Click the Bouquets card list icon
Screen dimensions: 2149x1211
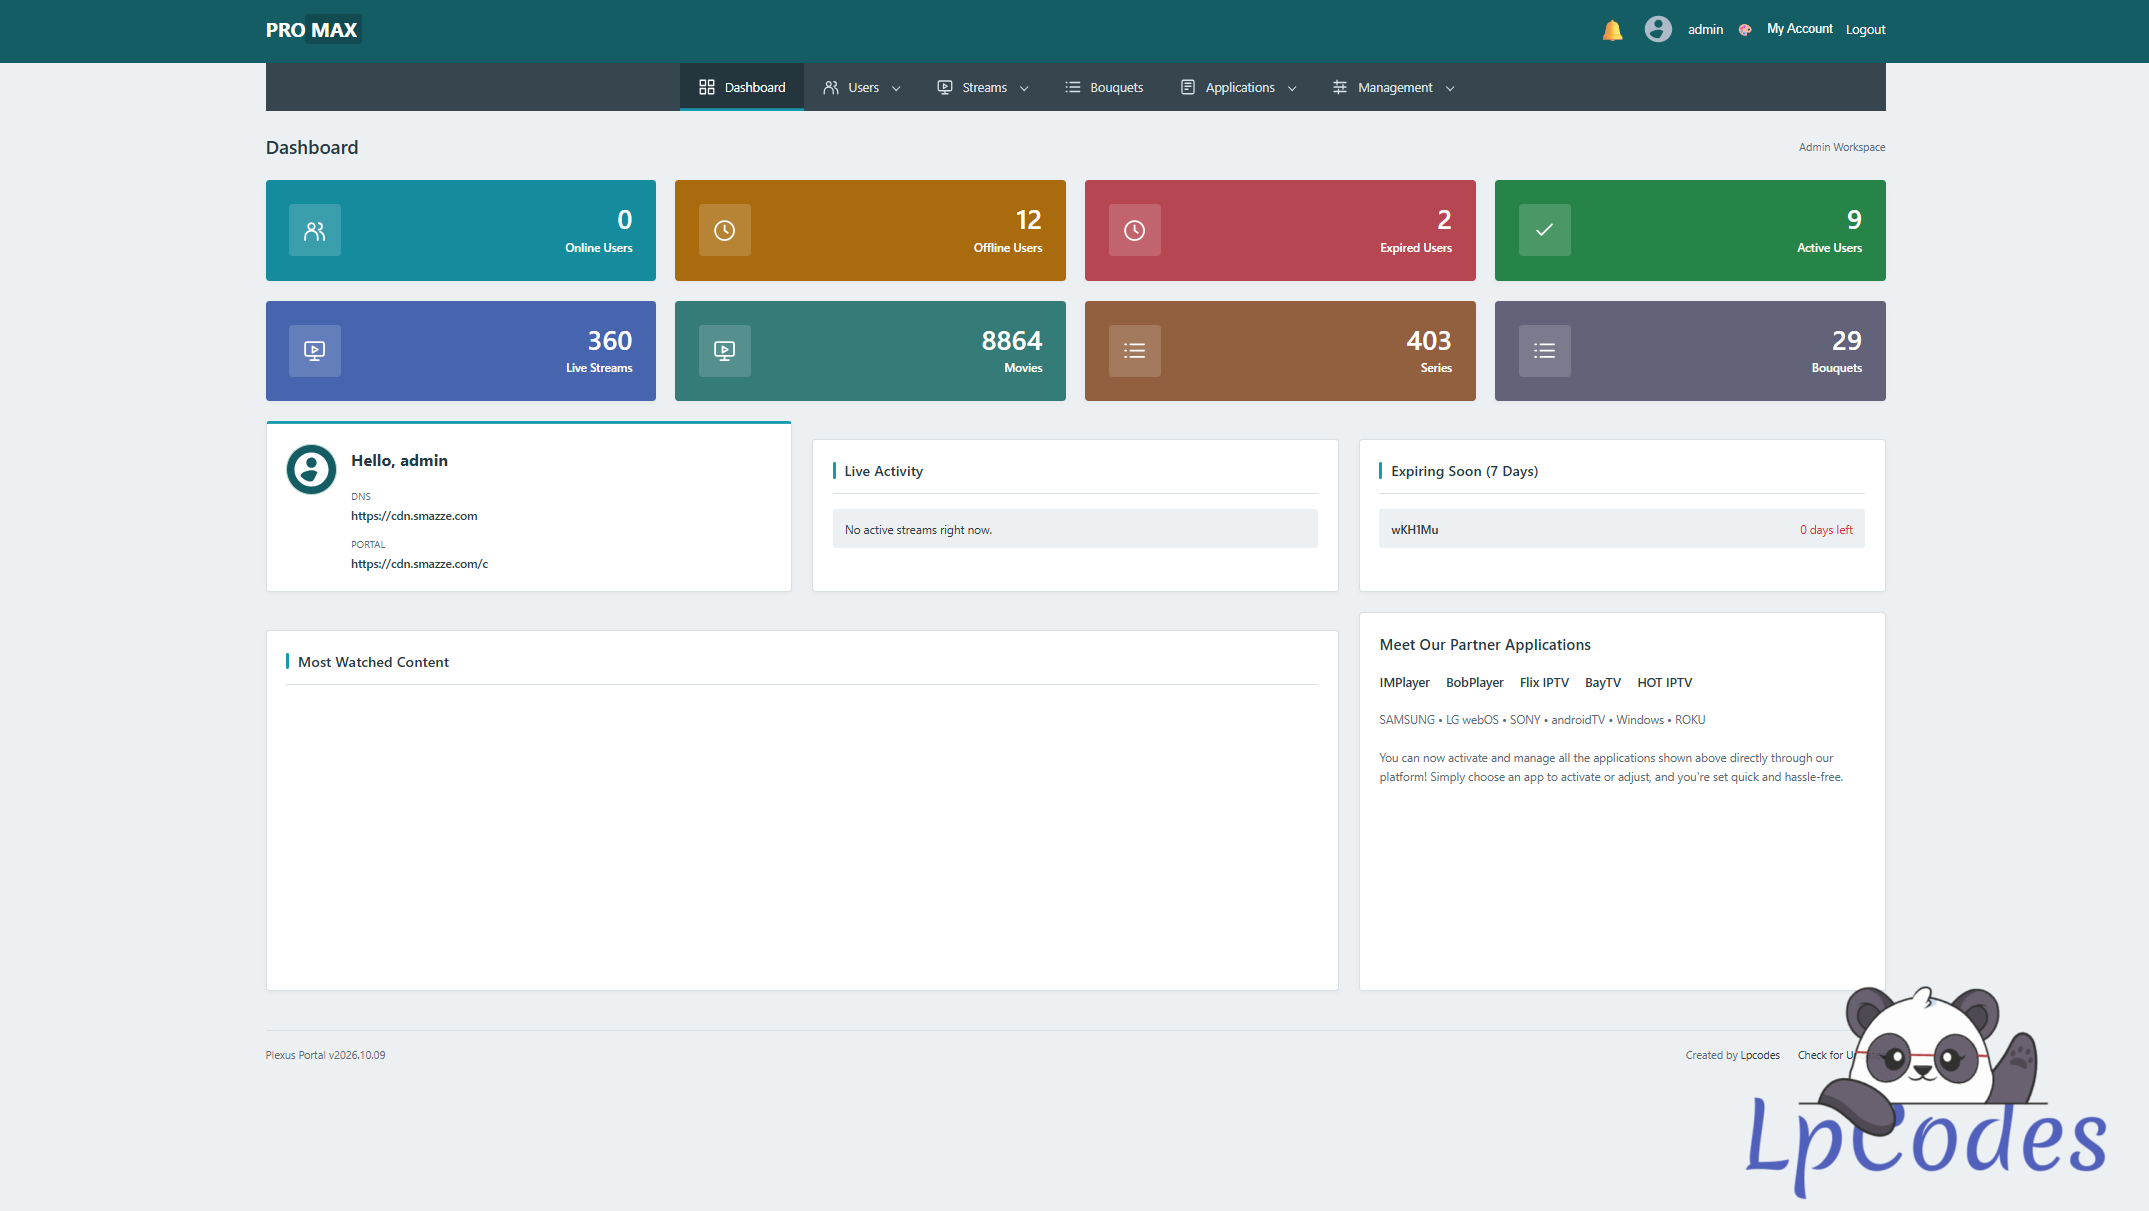pos(1545,351)
